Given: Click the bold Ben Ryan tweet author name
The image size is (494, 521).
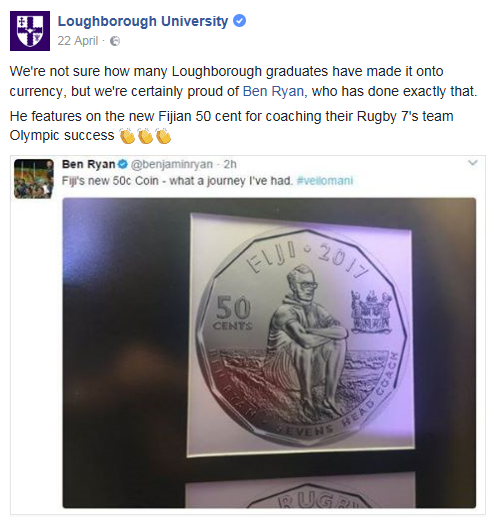Looking at the screenshot, I should click(88, 164).
